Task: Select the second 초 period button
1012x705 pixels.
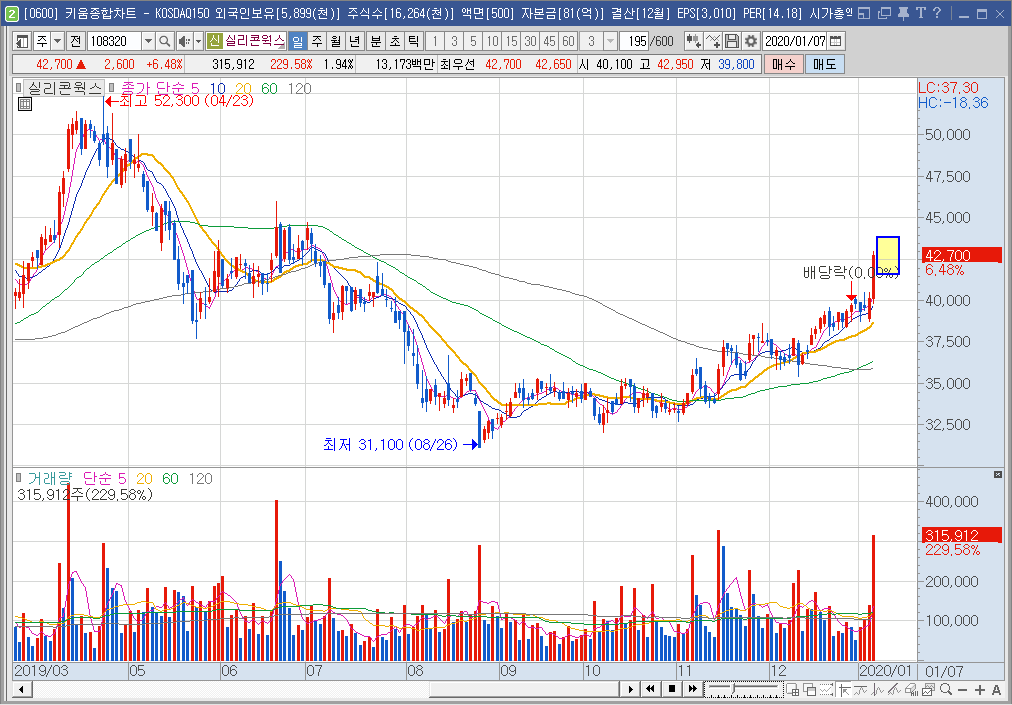Action: [394, 41]
